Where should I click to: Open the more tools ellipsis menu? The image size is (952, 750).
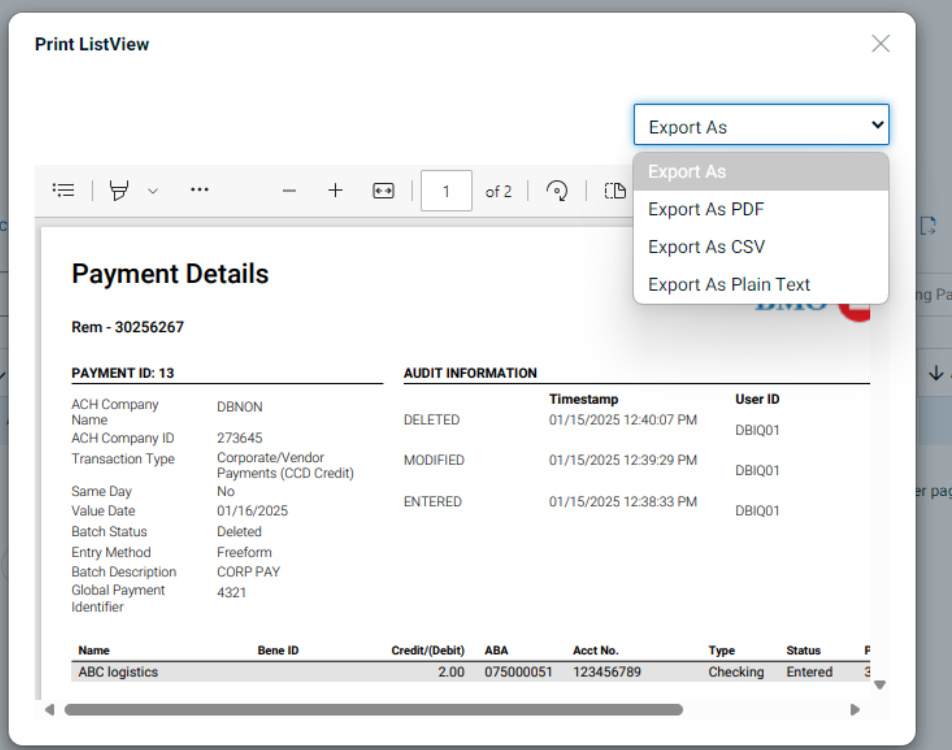199,189
